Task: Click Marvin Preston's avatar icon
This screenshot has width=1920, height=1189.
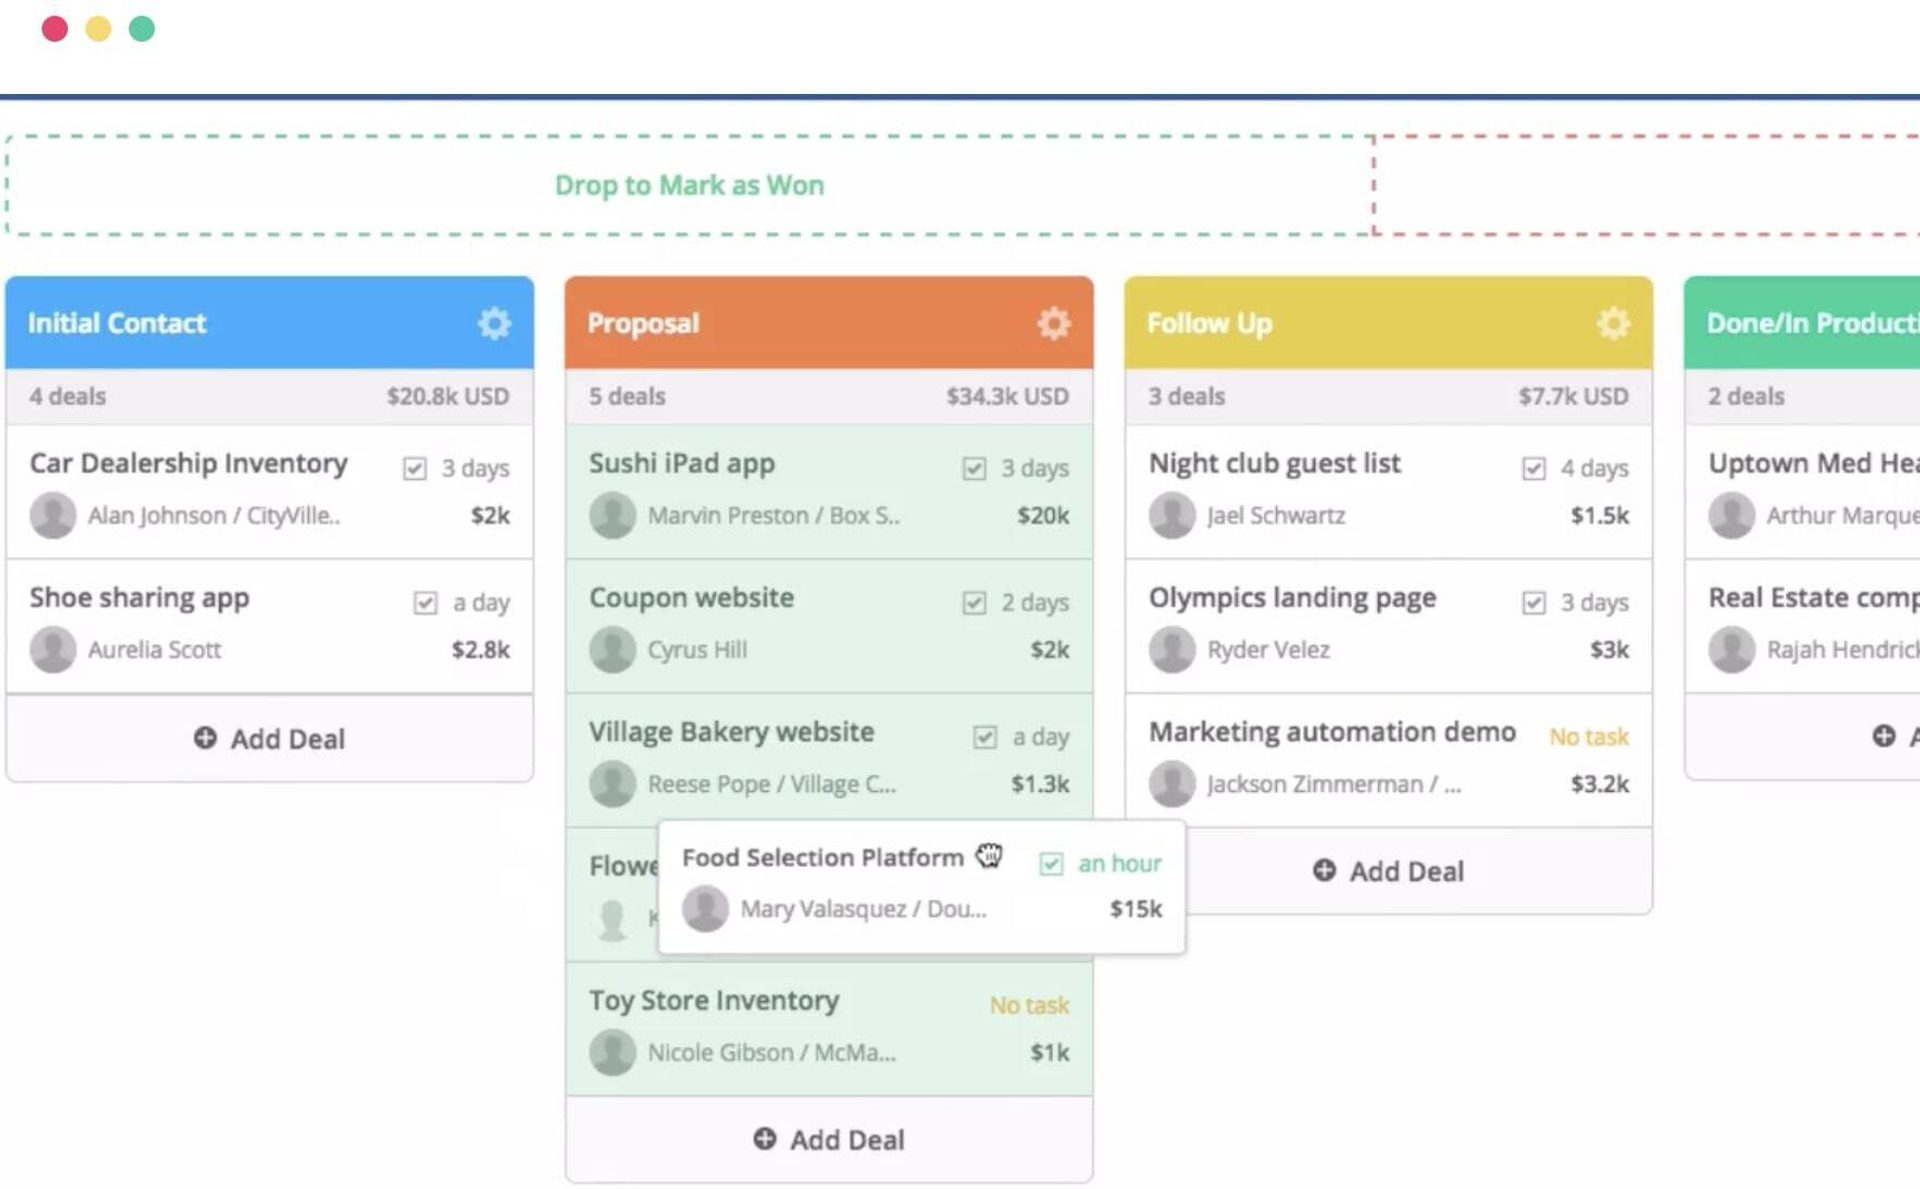Action: (x=612, y=515)
